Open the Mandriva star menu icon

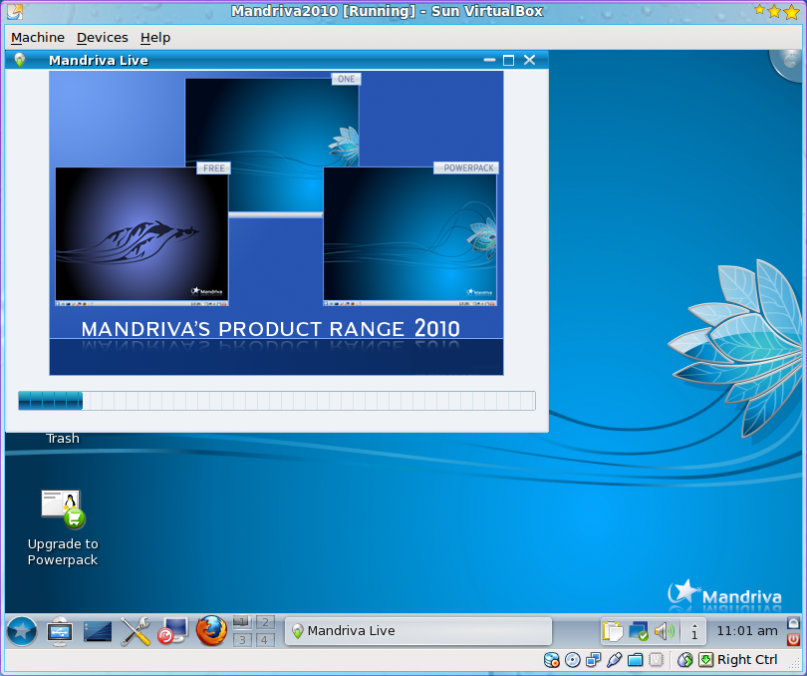tap(22, 631)
